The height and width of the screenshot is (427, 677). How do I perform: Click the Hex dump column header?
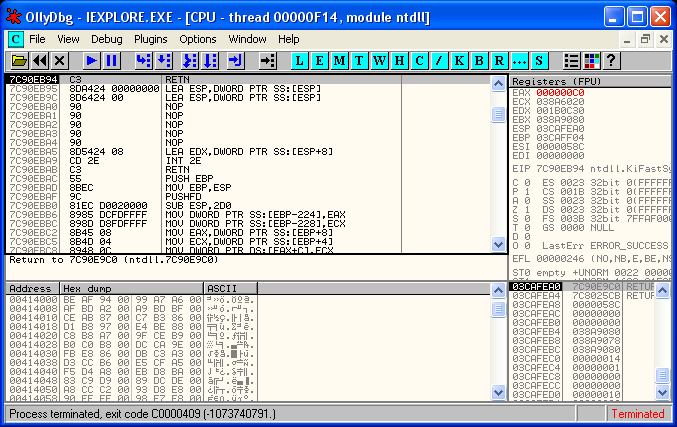(131, 288)
